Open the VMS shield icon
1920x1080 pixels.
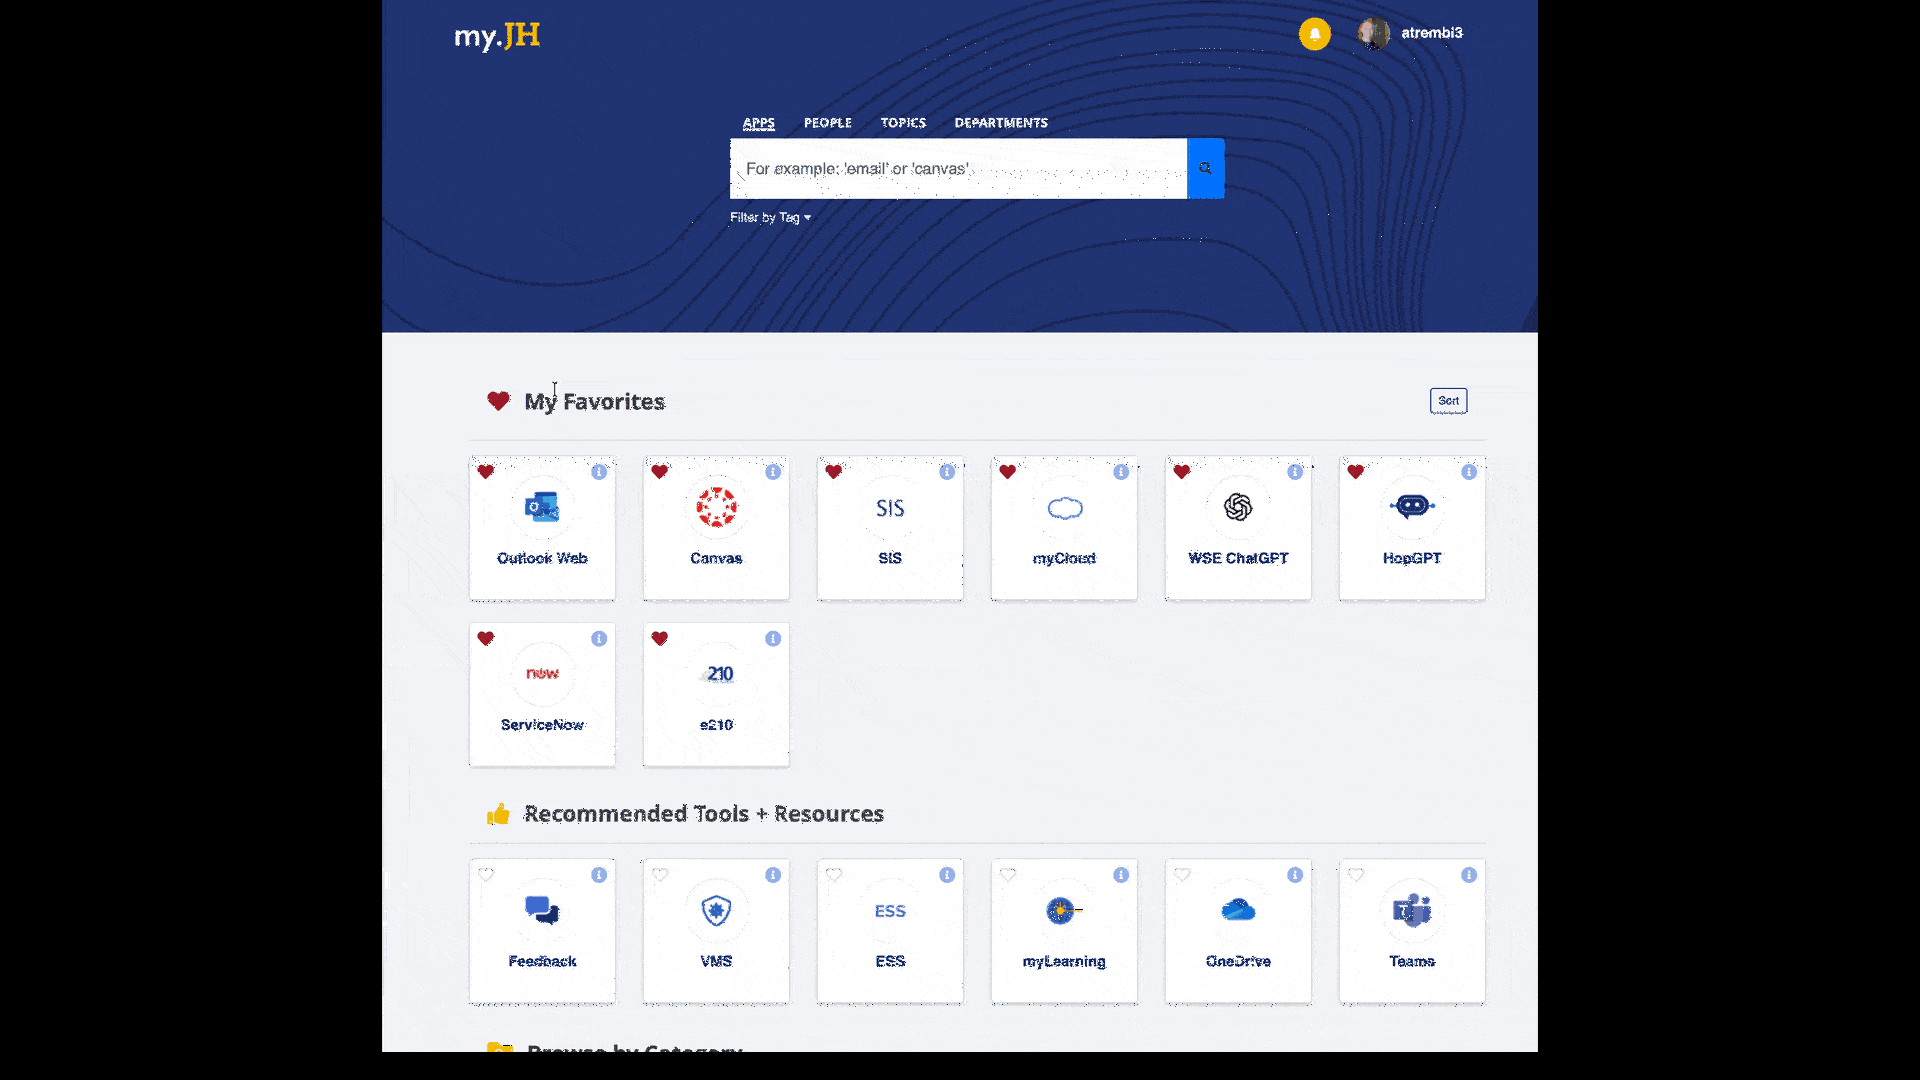point(716,910)
